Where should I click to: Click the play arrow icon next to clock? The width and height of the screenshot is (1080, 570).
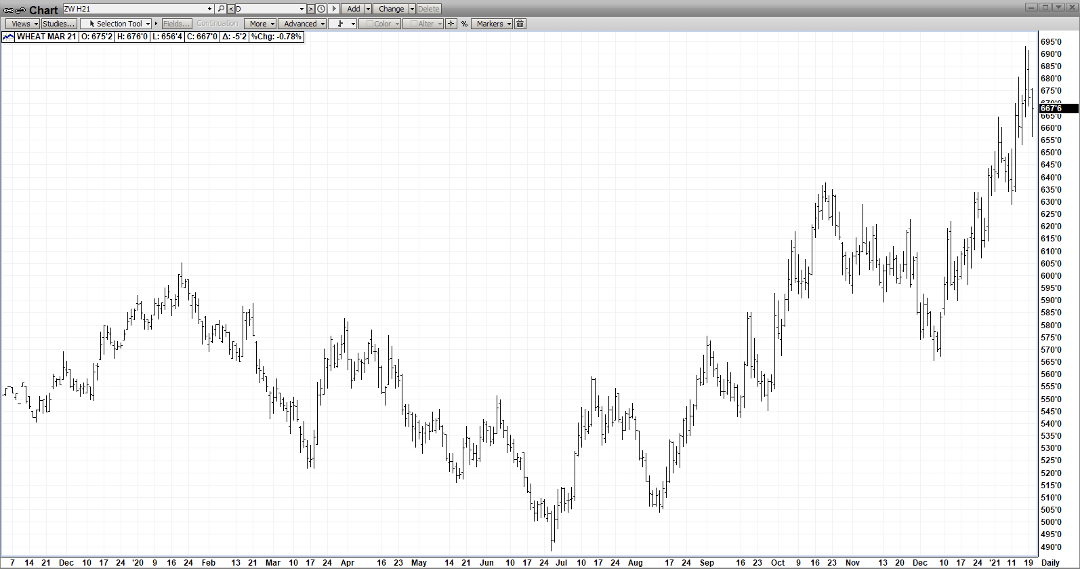tap(334, 9)
